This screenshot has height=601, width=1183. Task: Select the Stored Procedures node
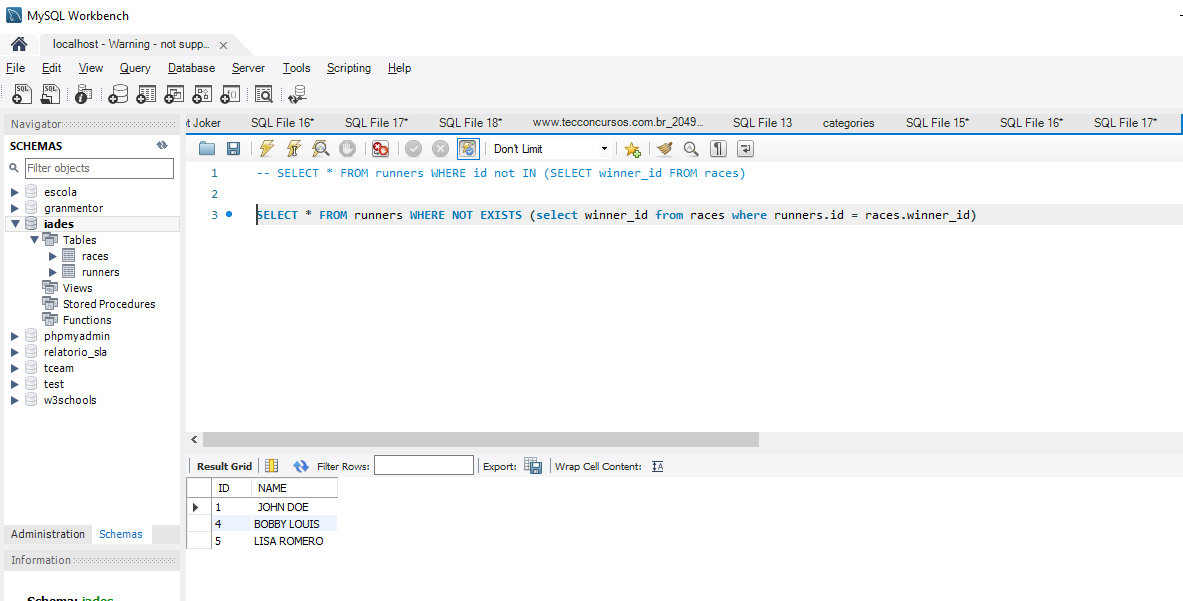click(x=109, y=304)
